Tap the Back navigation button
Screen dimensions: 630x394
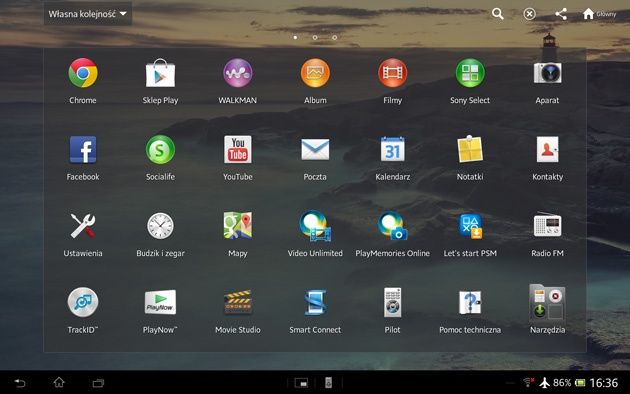click(20, 383)
